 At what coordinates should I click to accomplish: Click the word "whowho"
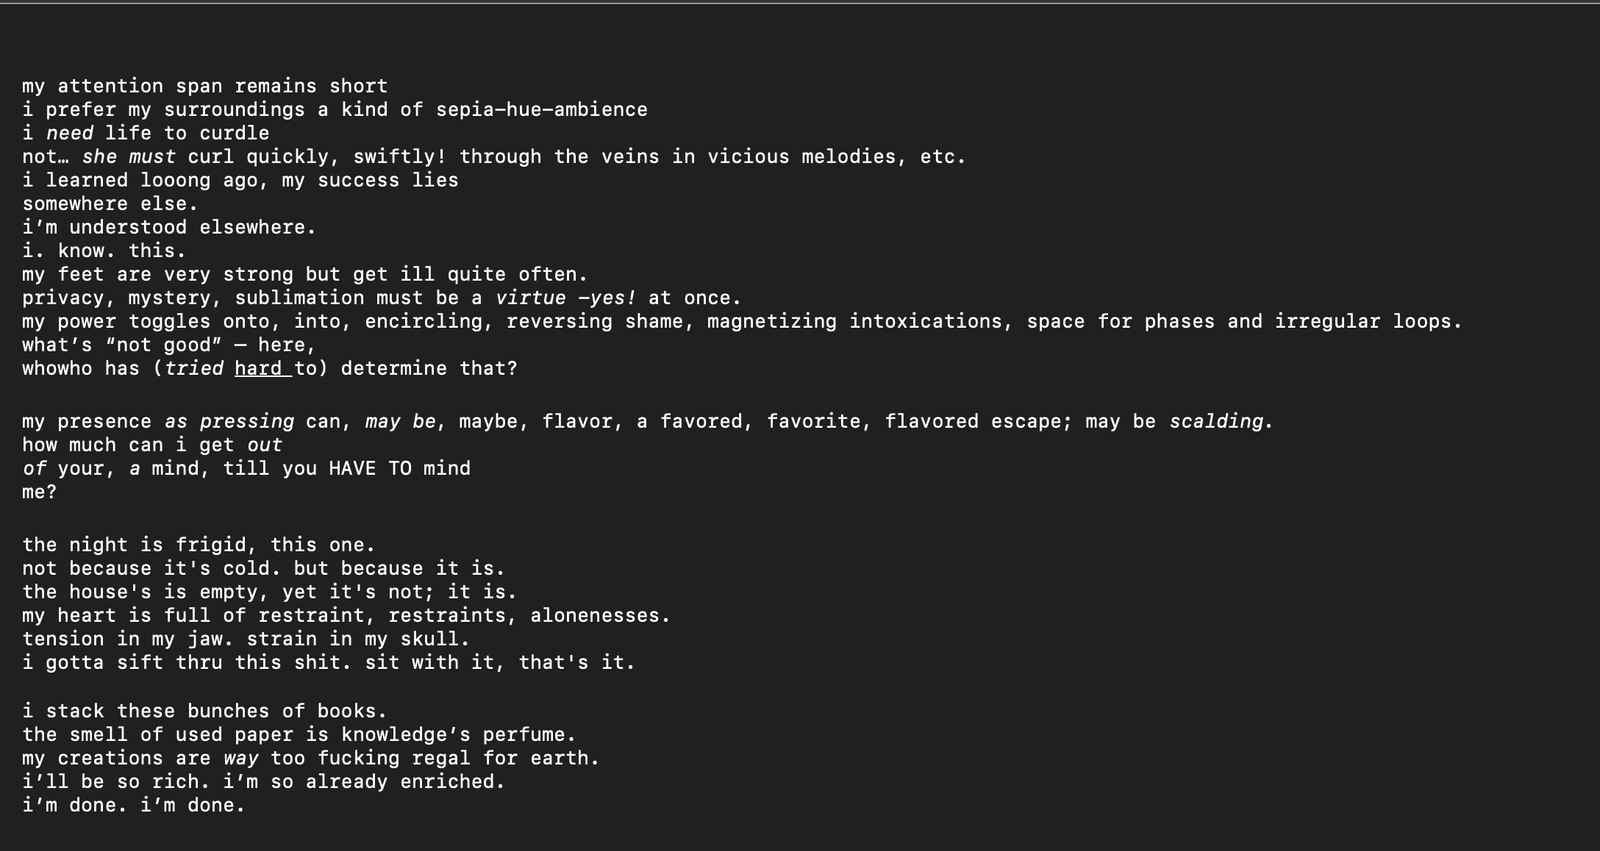[x=57, y=369]
